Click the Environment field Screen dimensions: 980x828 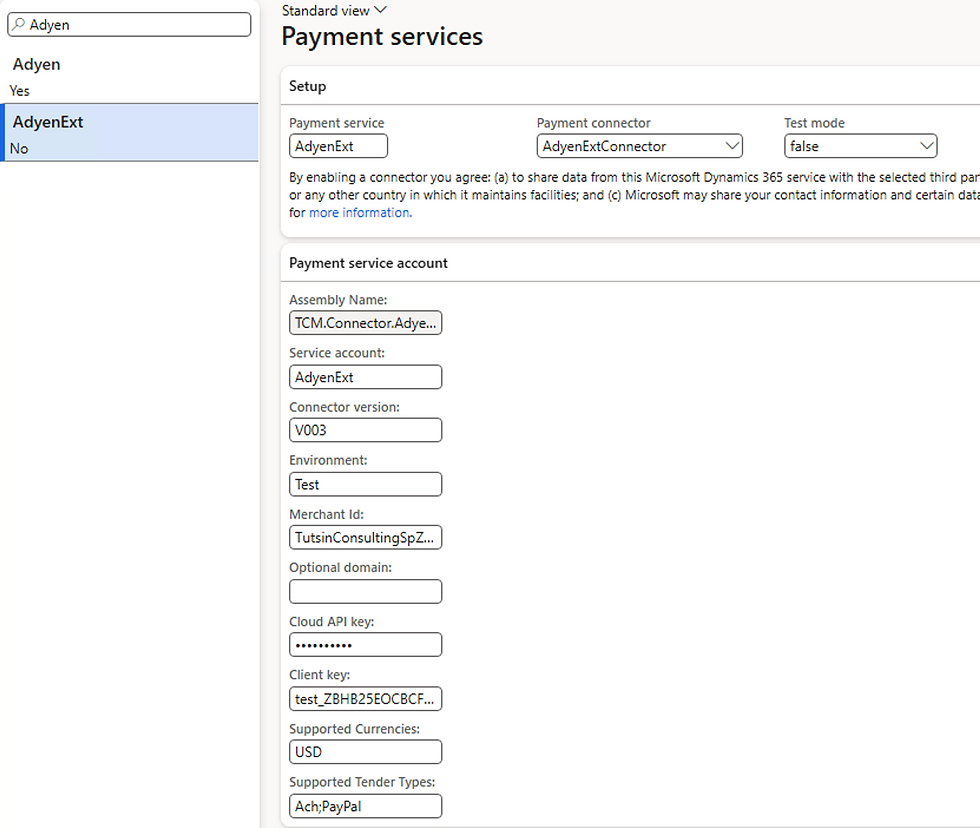click(365, 484)
